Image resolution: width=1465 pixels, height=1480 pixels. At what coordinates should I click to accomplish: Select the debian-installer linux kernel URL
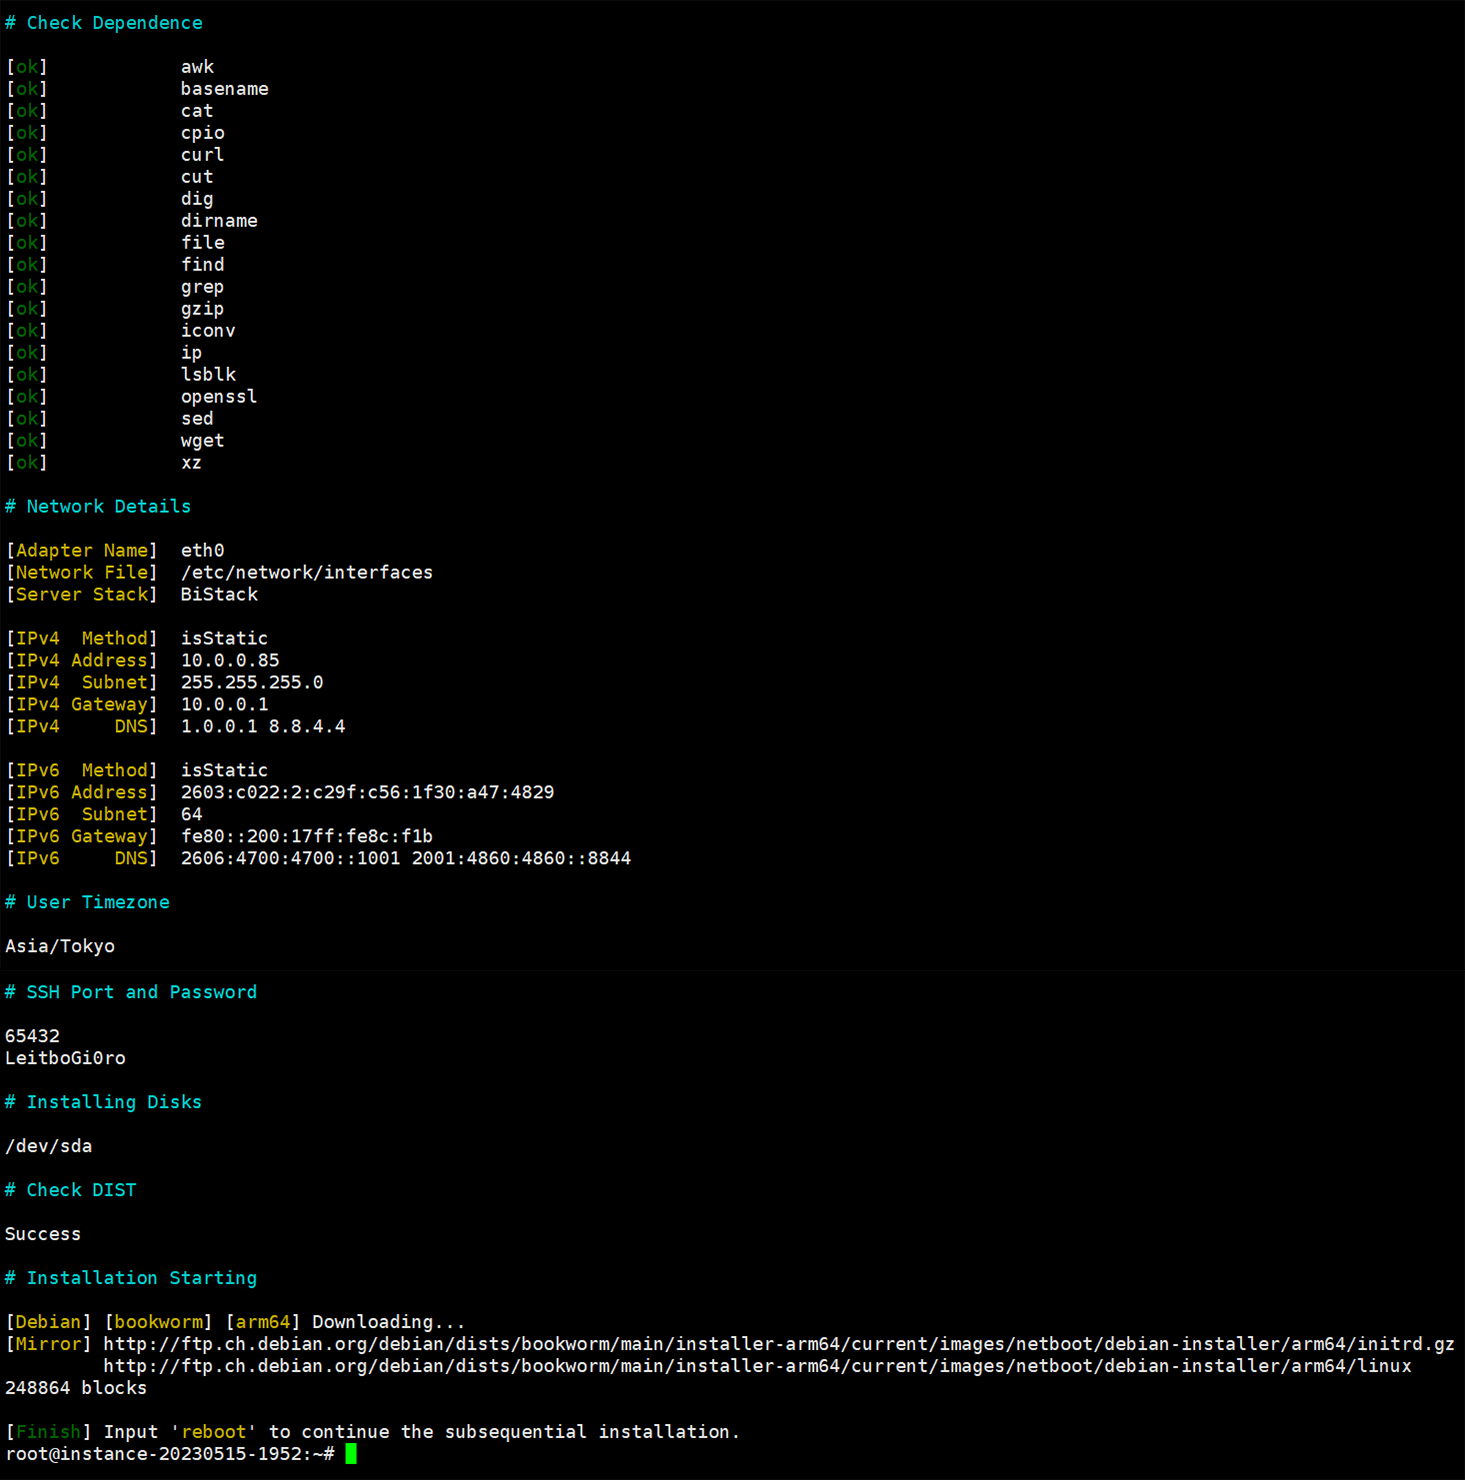(x=760, y=1365)
